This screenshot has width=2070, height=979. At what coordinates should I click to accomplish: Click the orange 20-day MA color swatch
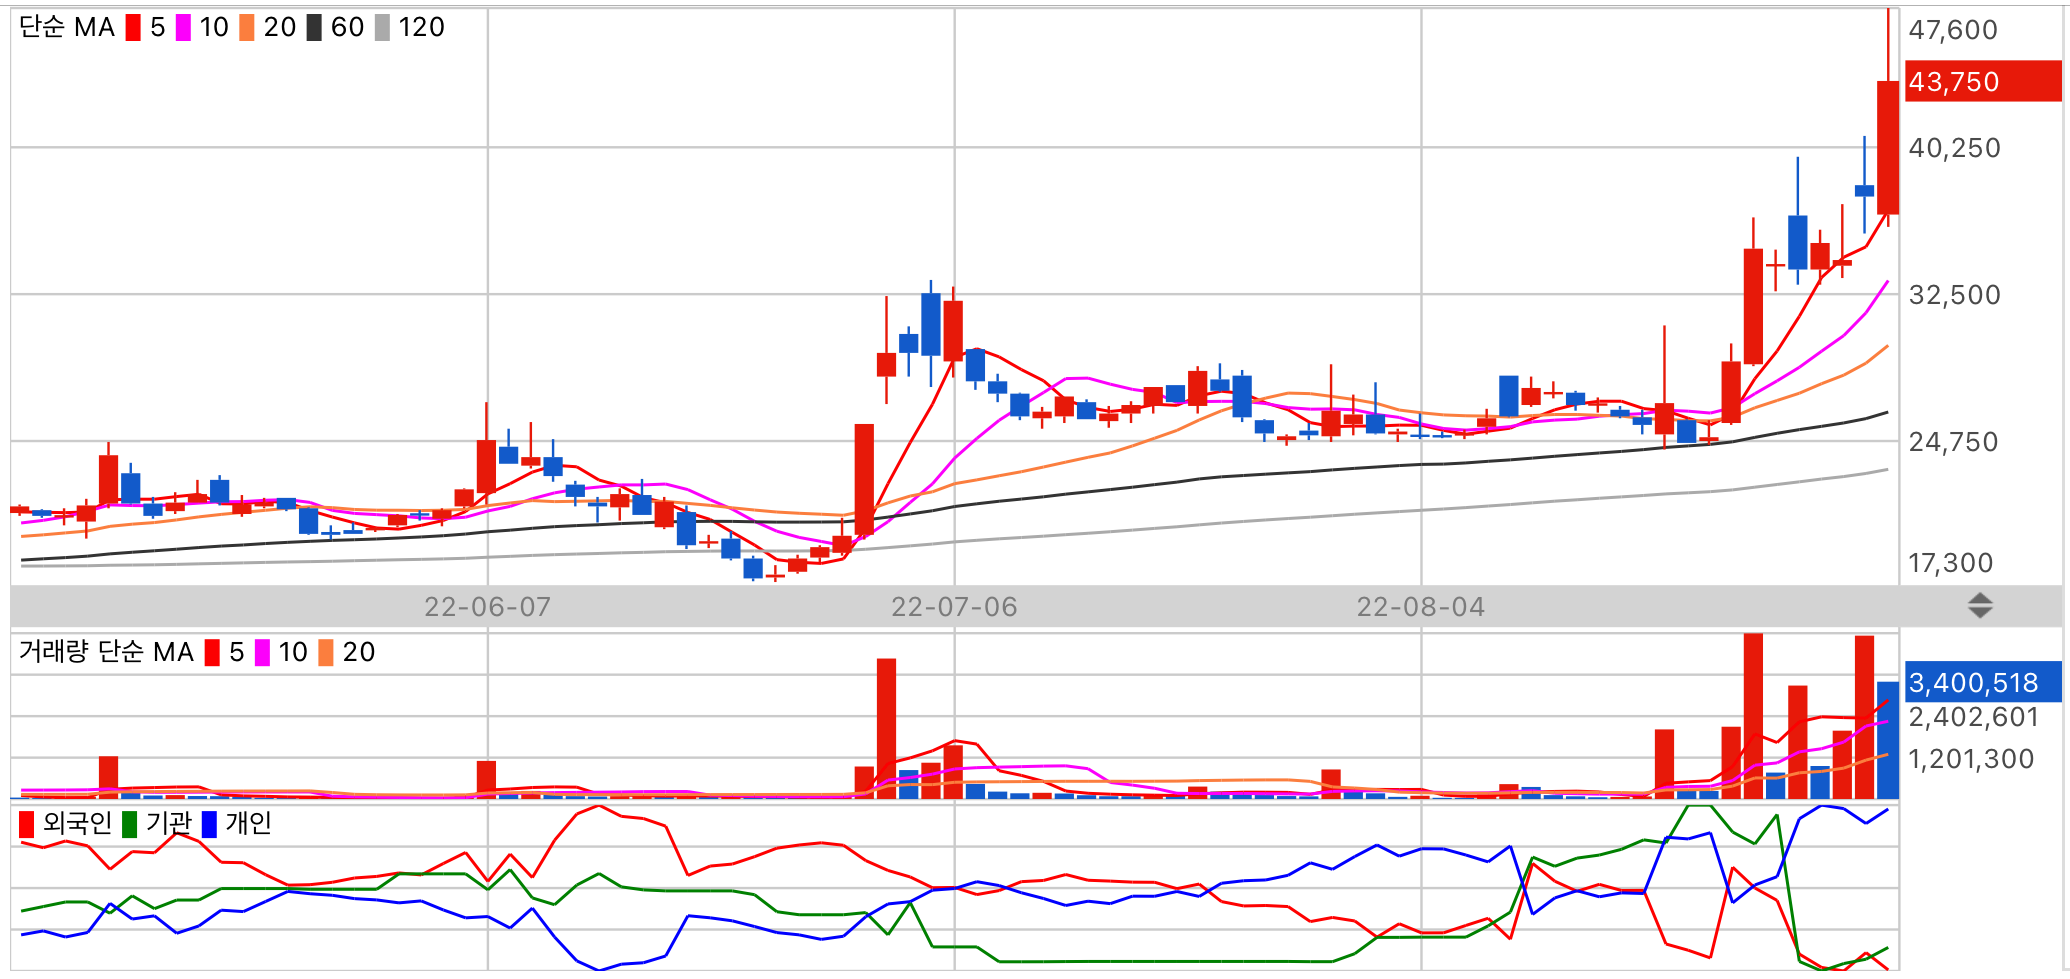pos(247,28)
